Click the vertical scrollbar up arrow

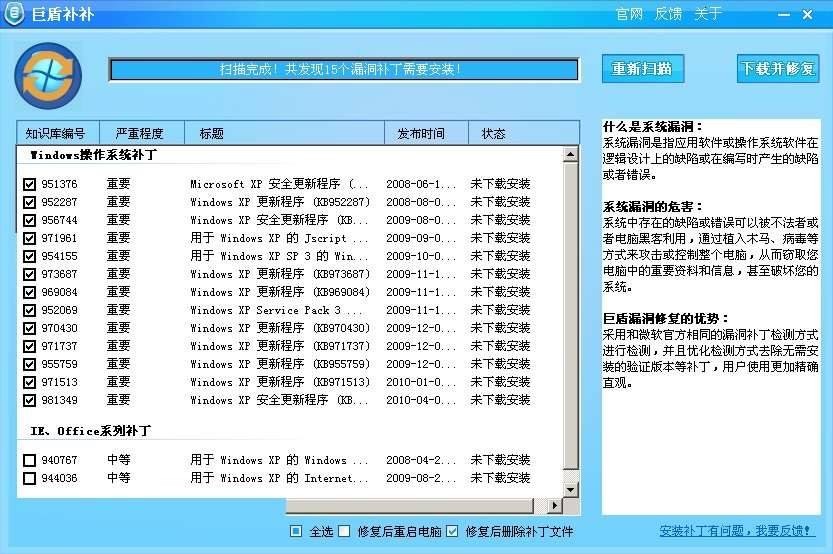pyautogui.click(x=571, y=155)
